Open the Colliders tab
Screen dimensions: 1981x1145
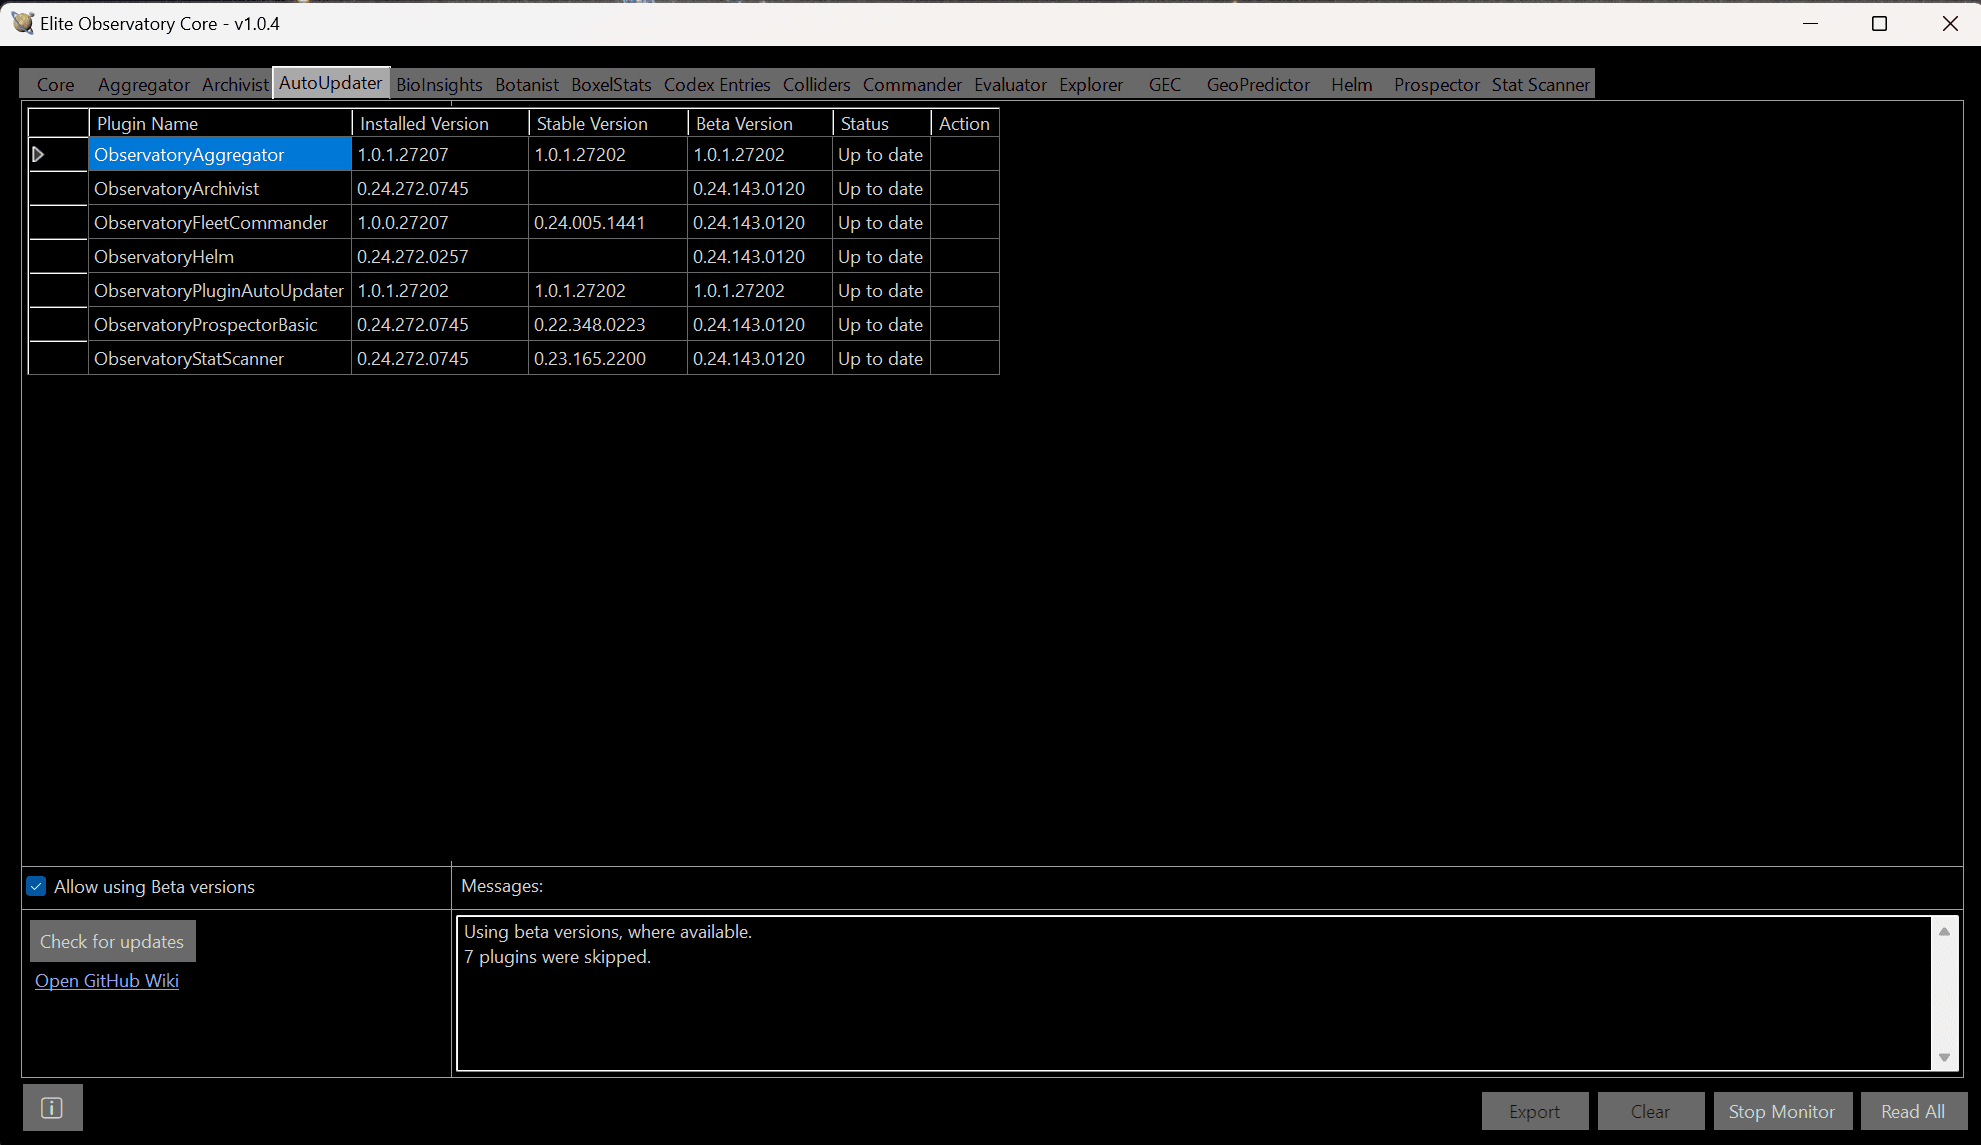pyautogui.click(x=816, y=85)
